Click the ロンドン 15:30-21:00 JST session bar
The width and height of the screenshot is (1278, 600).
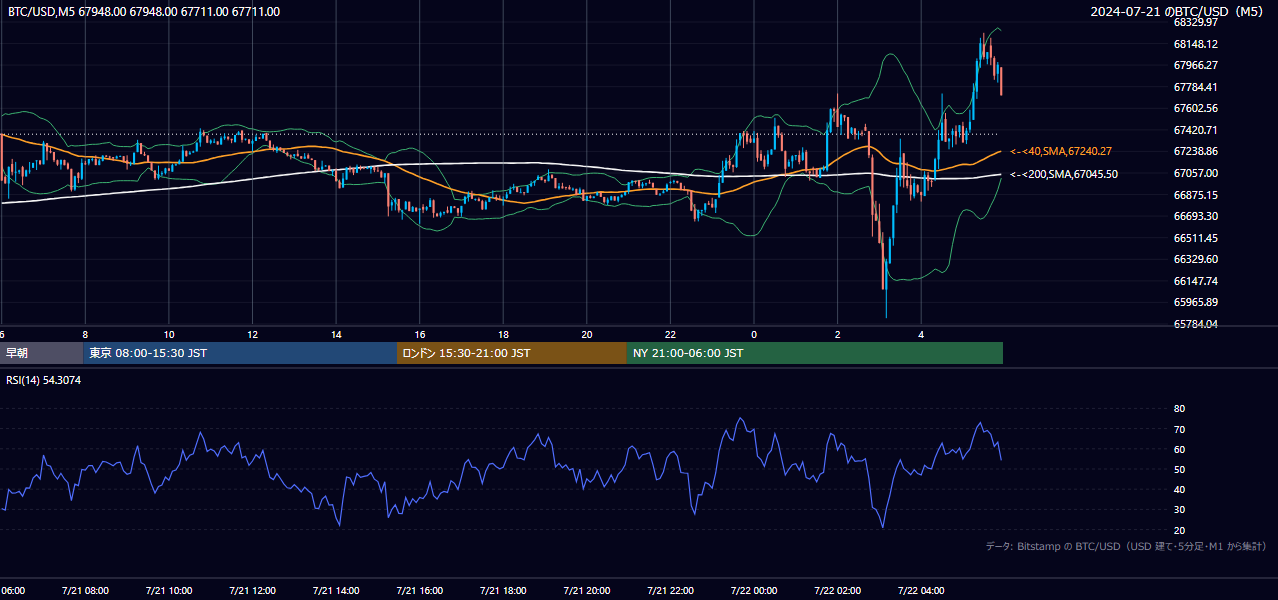(512, 353)
